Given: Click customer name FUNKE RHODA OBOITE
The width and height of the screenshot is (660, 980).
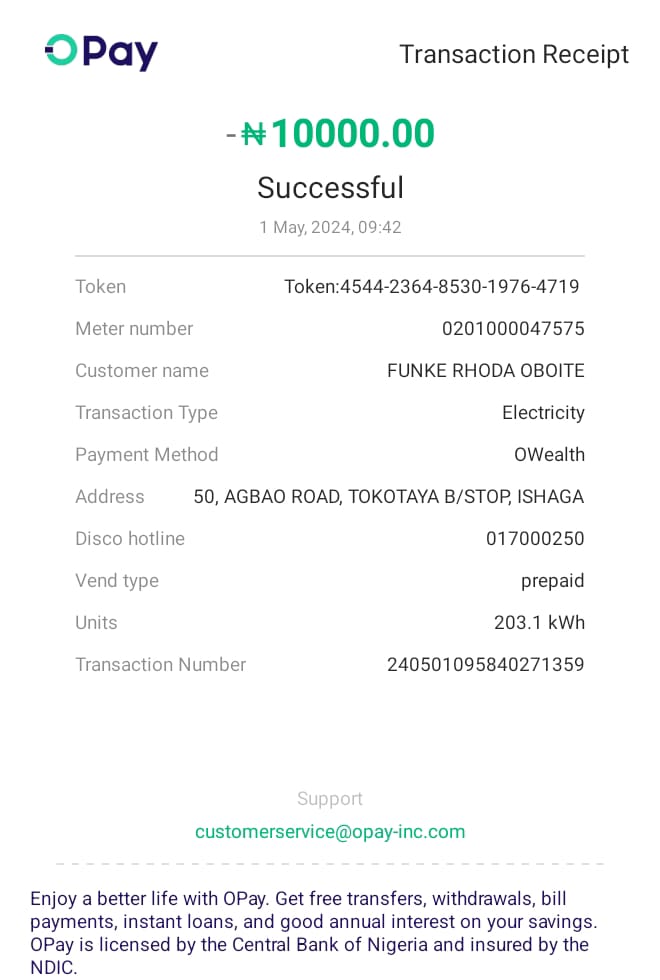Looking at the screenshot, I should coord(485,371).
